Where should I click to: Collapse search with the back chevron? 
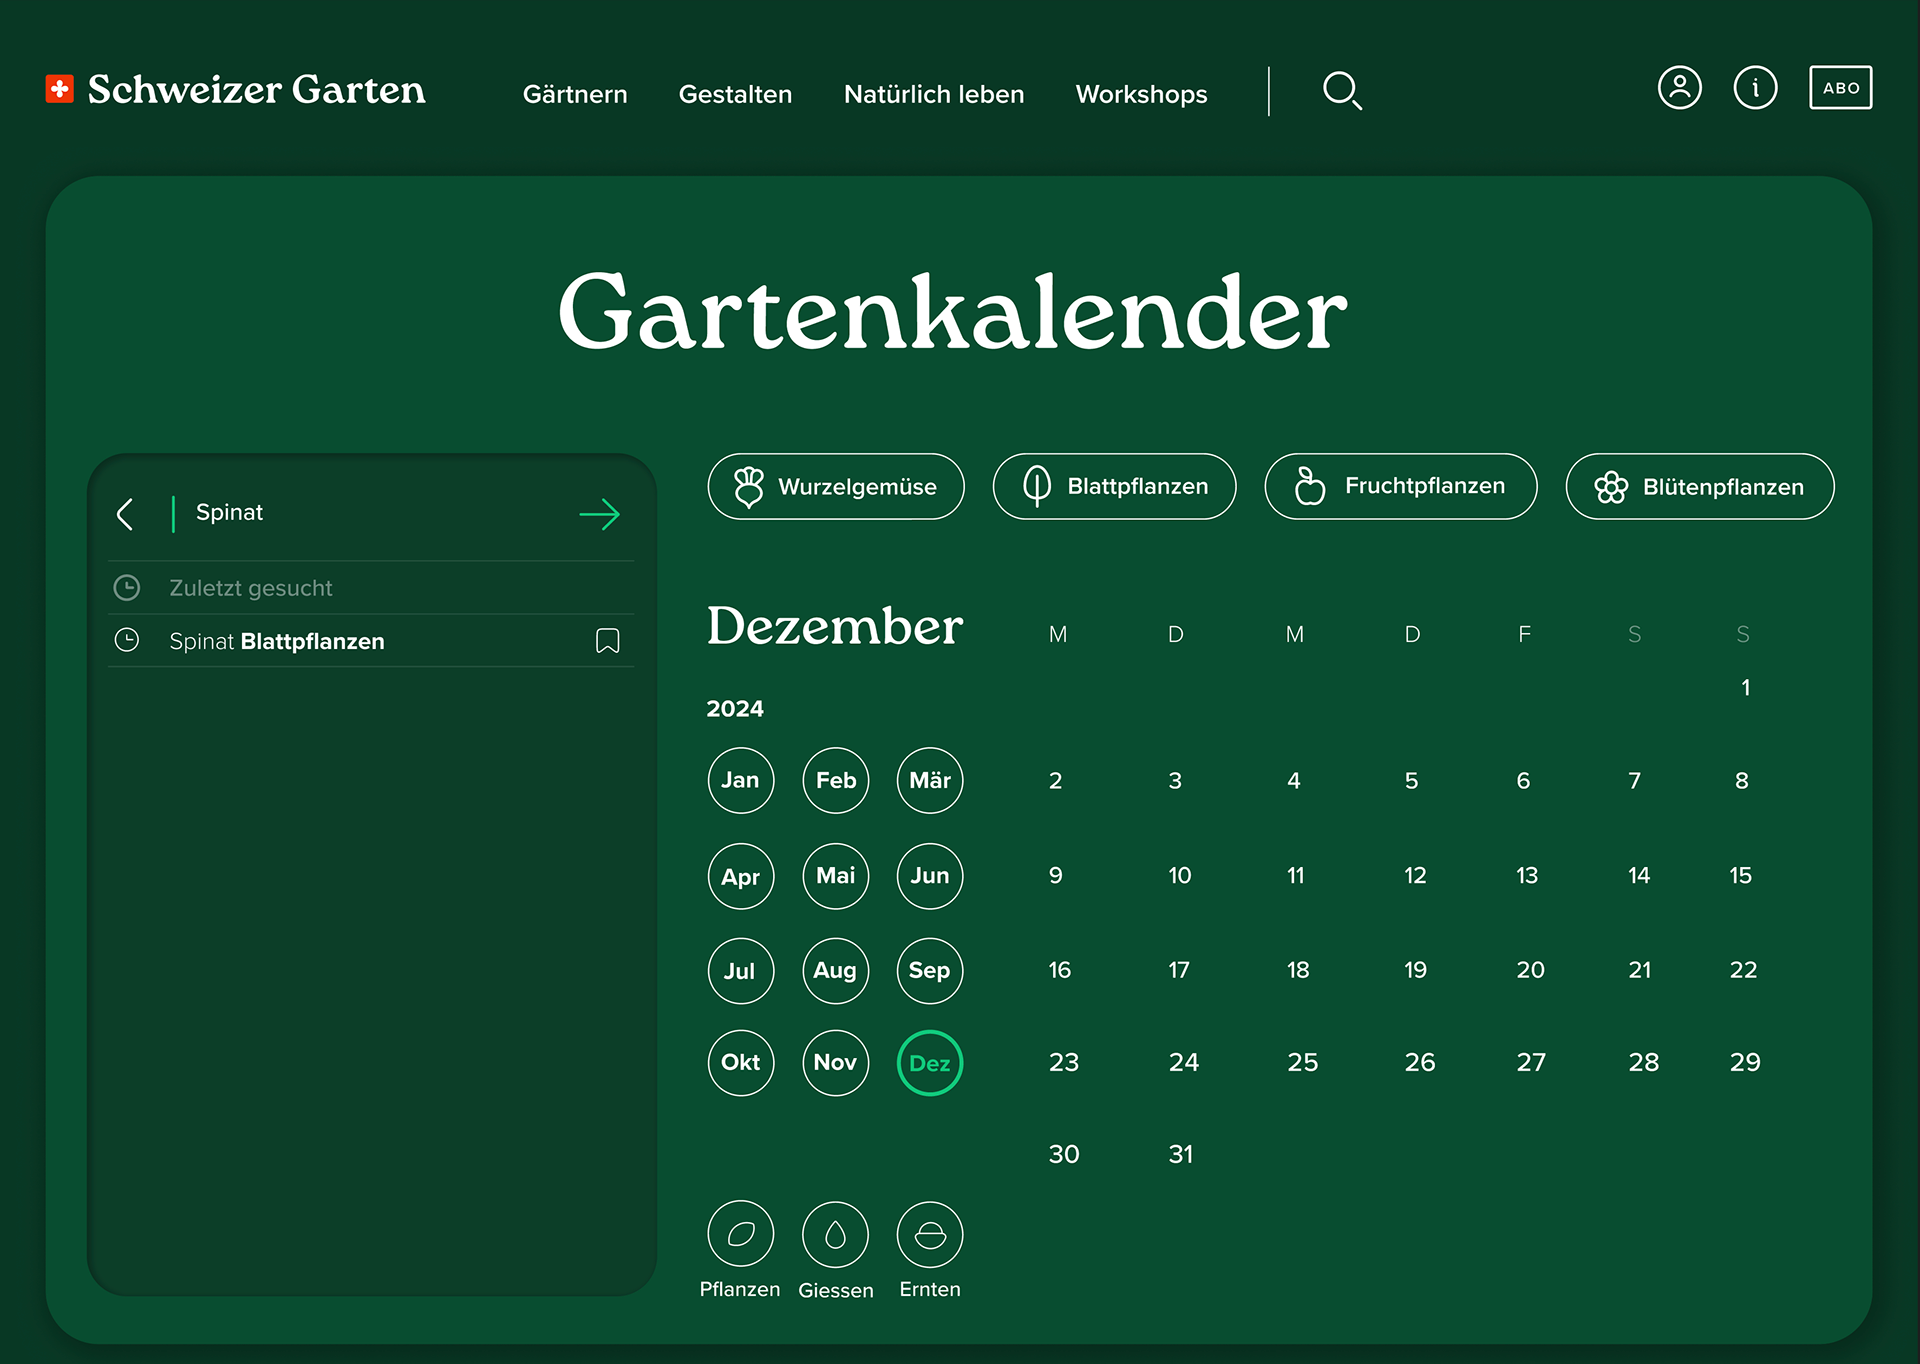[125, 514]
